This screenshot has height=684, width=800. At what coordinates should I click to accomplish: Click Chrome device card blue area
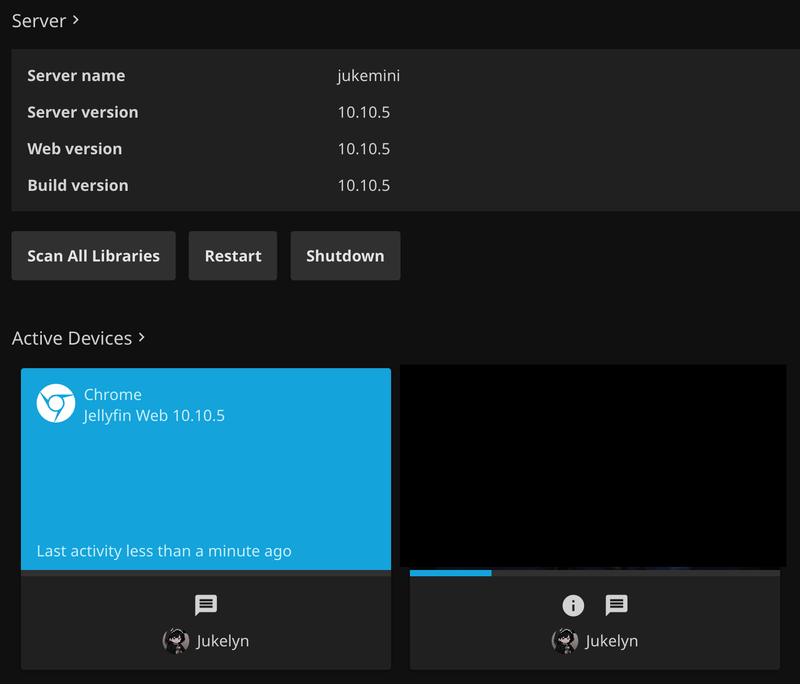(x=206, y=469)
